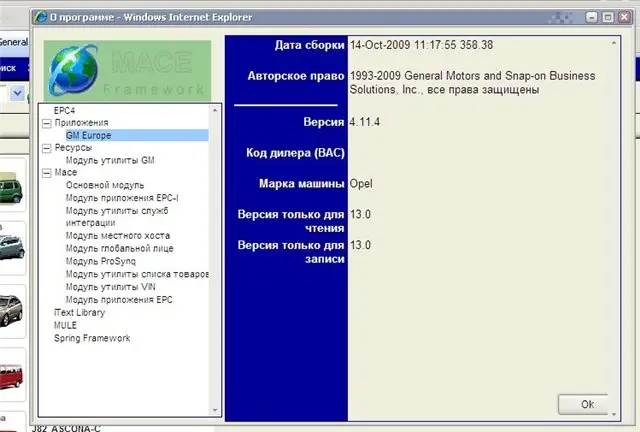Collapse the Ресурсы tree node
The height and width of the screenshot is (432, 640).
click(x=47, y=148)
